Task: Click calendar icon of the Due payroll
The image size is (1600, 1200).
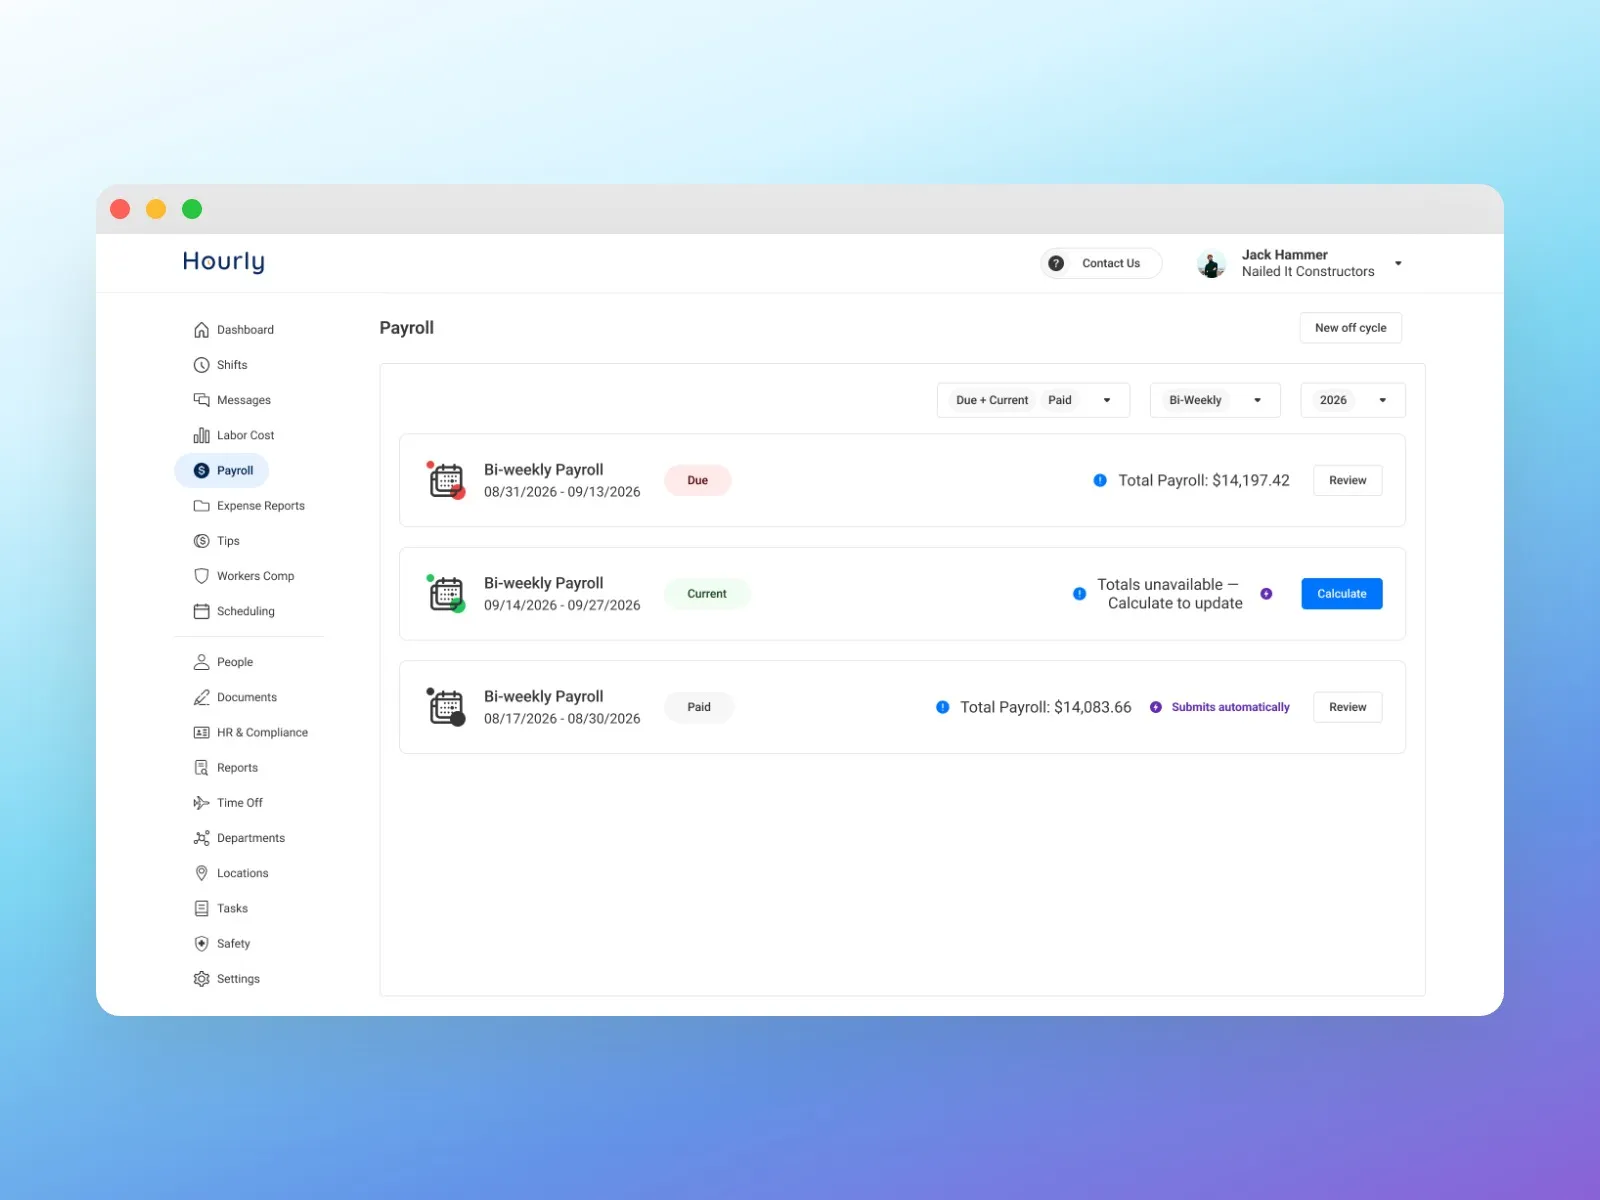Action: click(446, 480)
